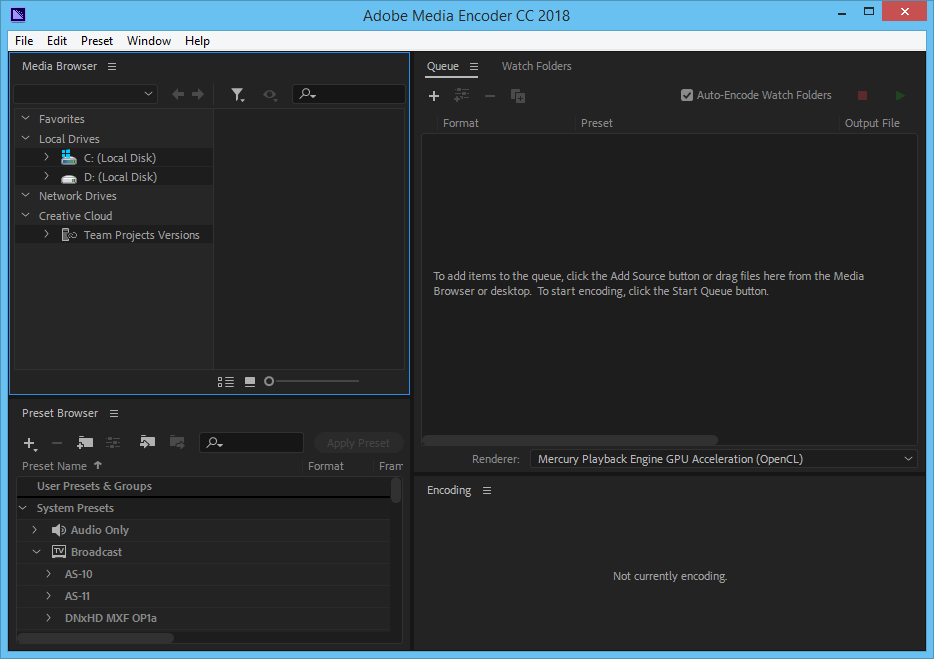Screen dimensions: 934x659
Task: Open the Preset menu
Action: (x=96, y=41)
